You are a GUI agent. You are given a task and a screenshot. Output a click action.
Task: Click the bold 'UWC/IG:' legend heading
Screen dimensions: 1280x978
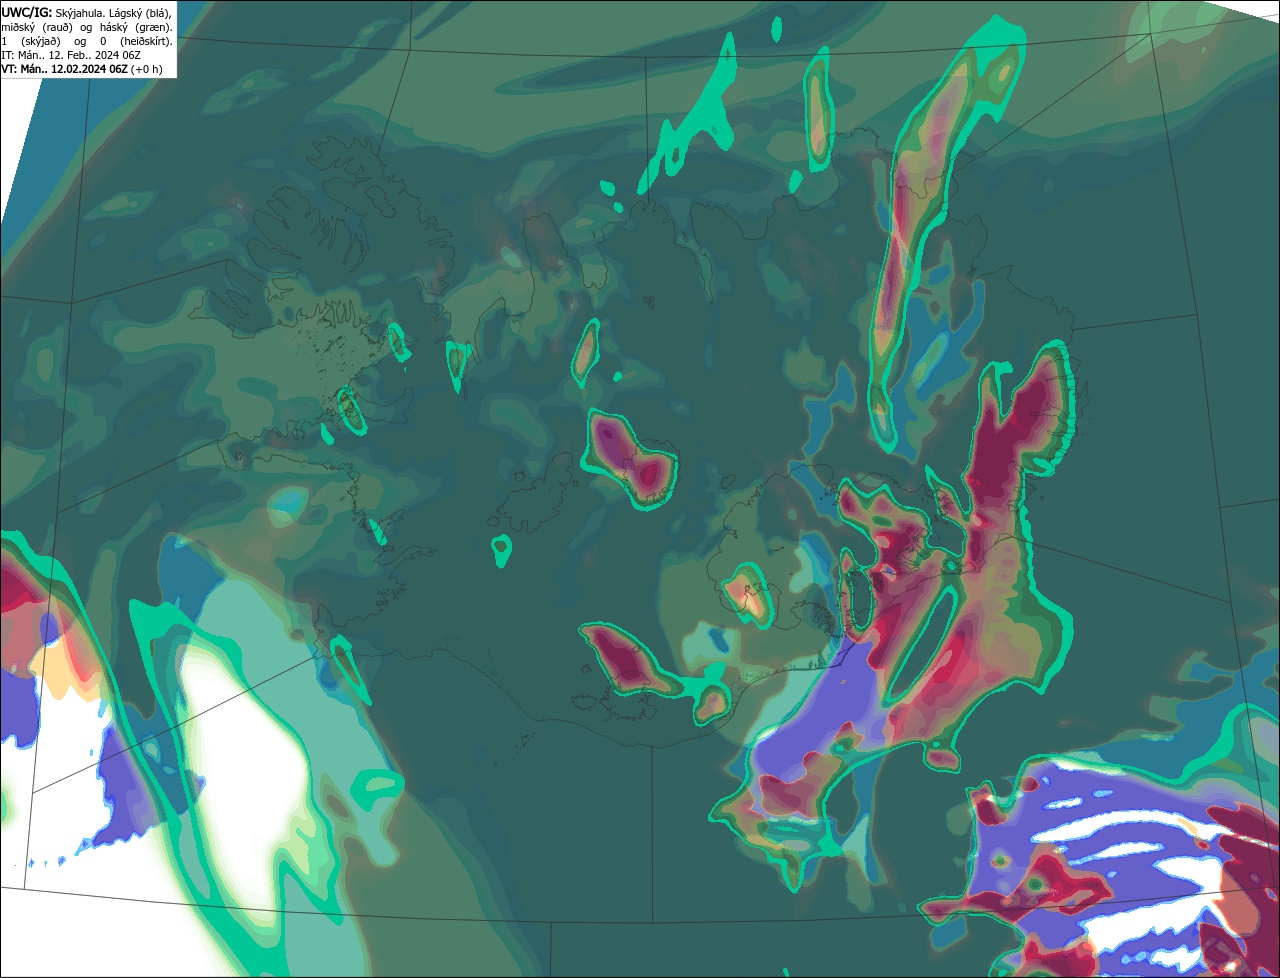pos(27,13)
